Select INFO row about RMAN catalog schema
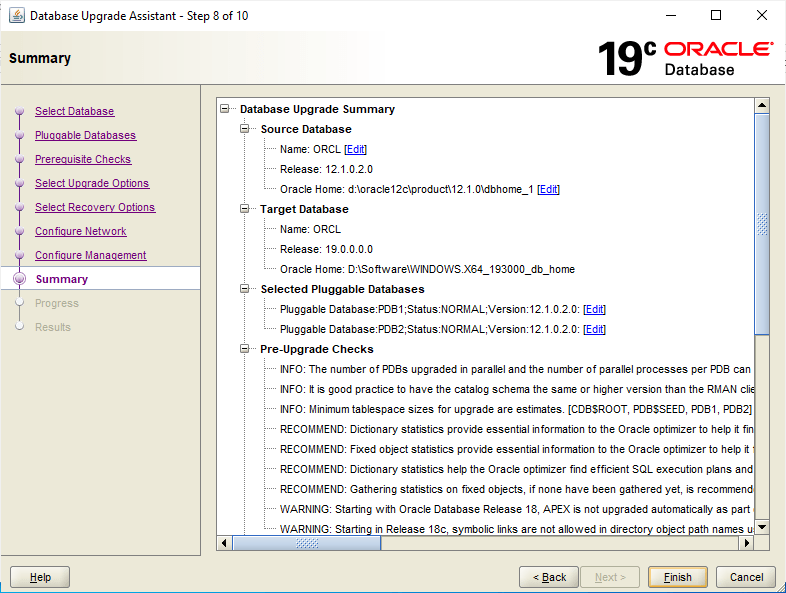 (516, 389)
